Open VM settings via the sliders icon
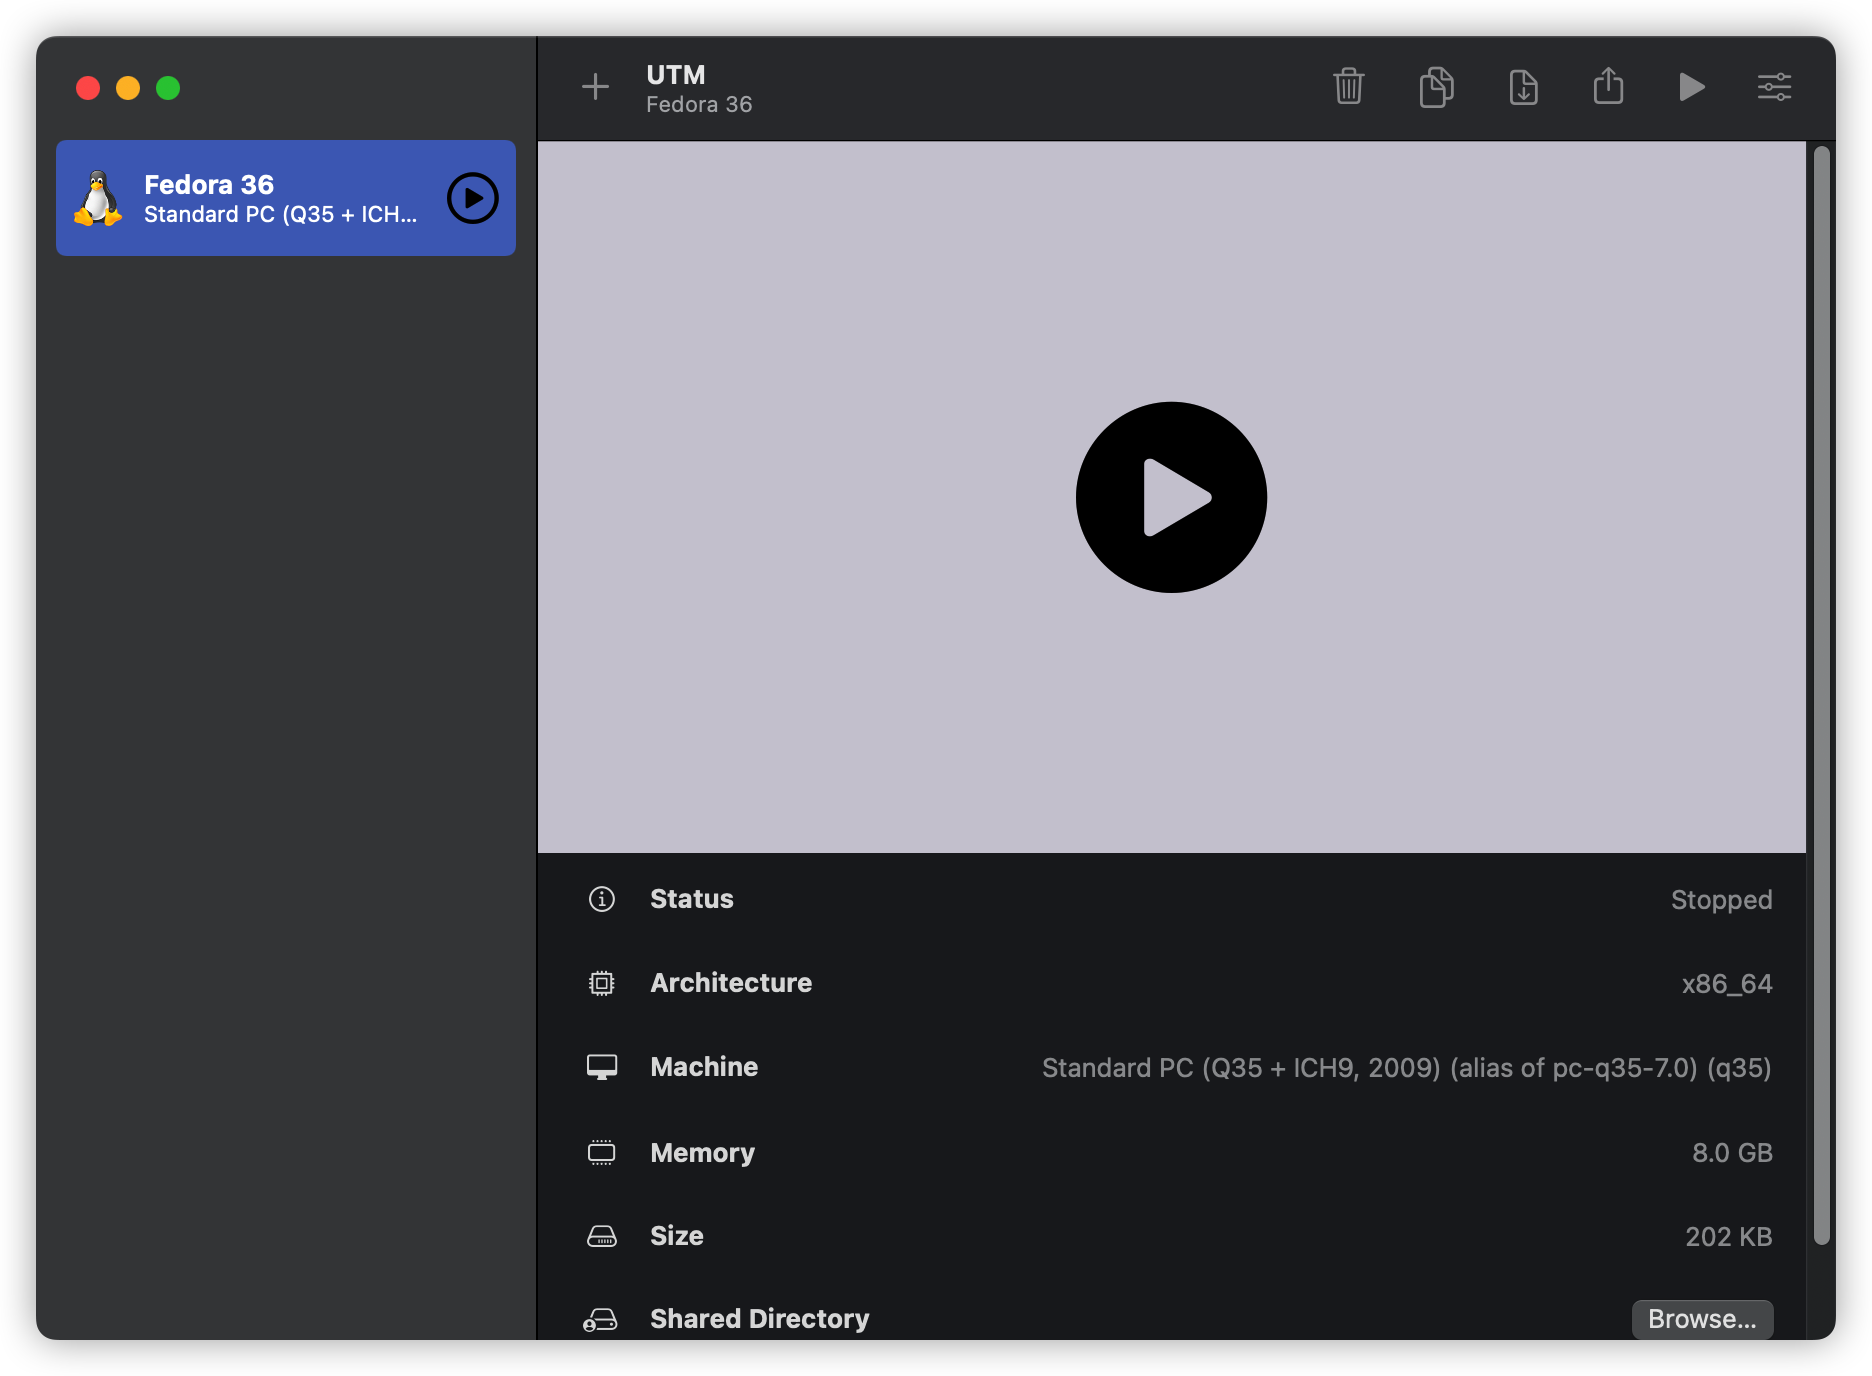1872x1376 pixels. (x=1774, y=87)
